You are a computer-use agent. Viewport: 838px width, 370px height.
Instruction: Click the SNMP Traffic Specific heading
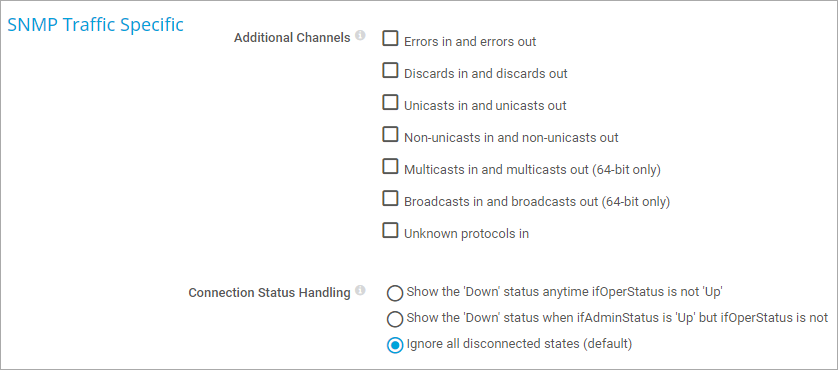pos(96,25)
